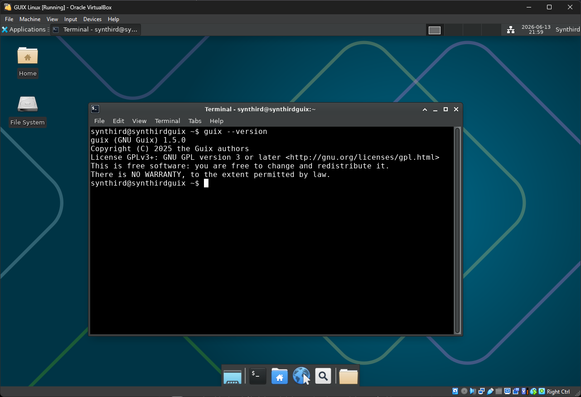Click 'guix (GNU Guix) 1.5.0' output line
Viewport: 581px width, 397px height.
coord(138,140)
